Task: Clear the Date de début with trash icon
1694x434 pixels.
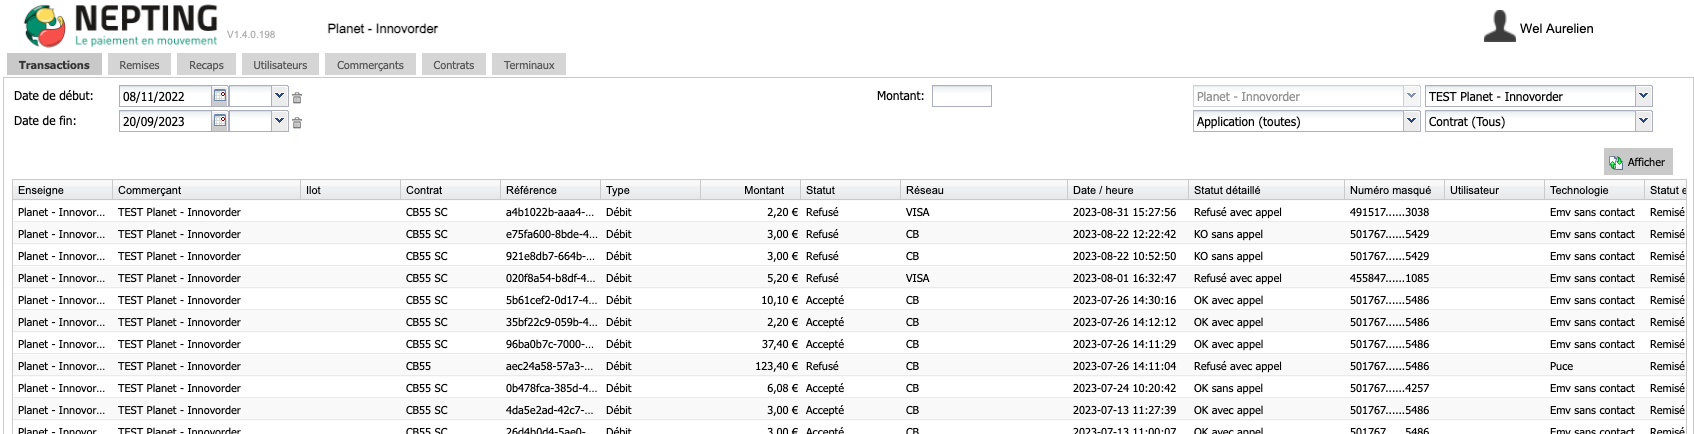Action: click(297, 98)
